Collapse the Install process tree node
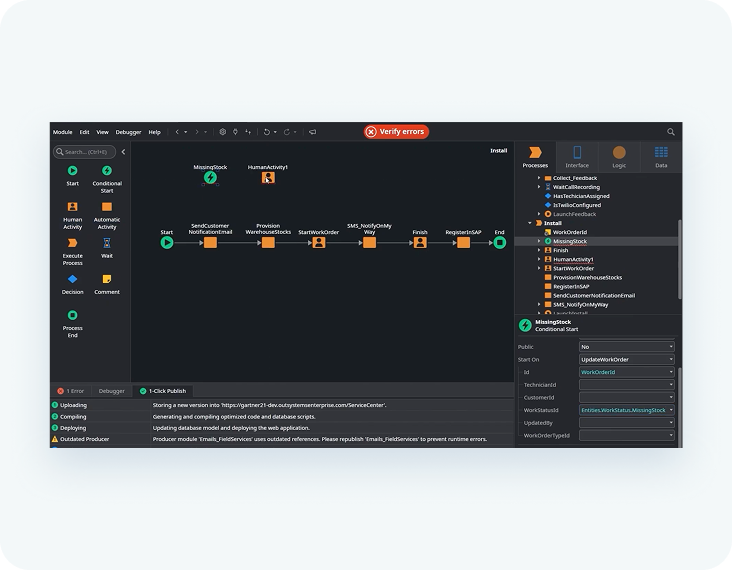This screenshot has height=570, width=732. (529, 223)
